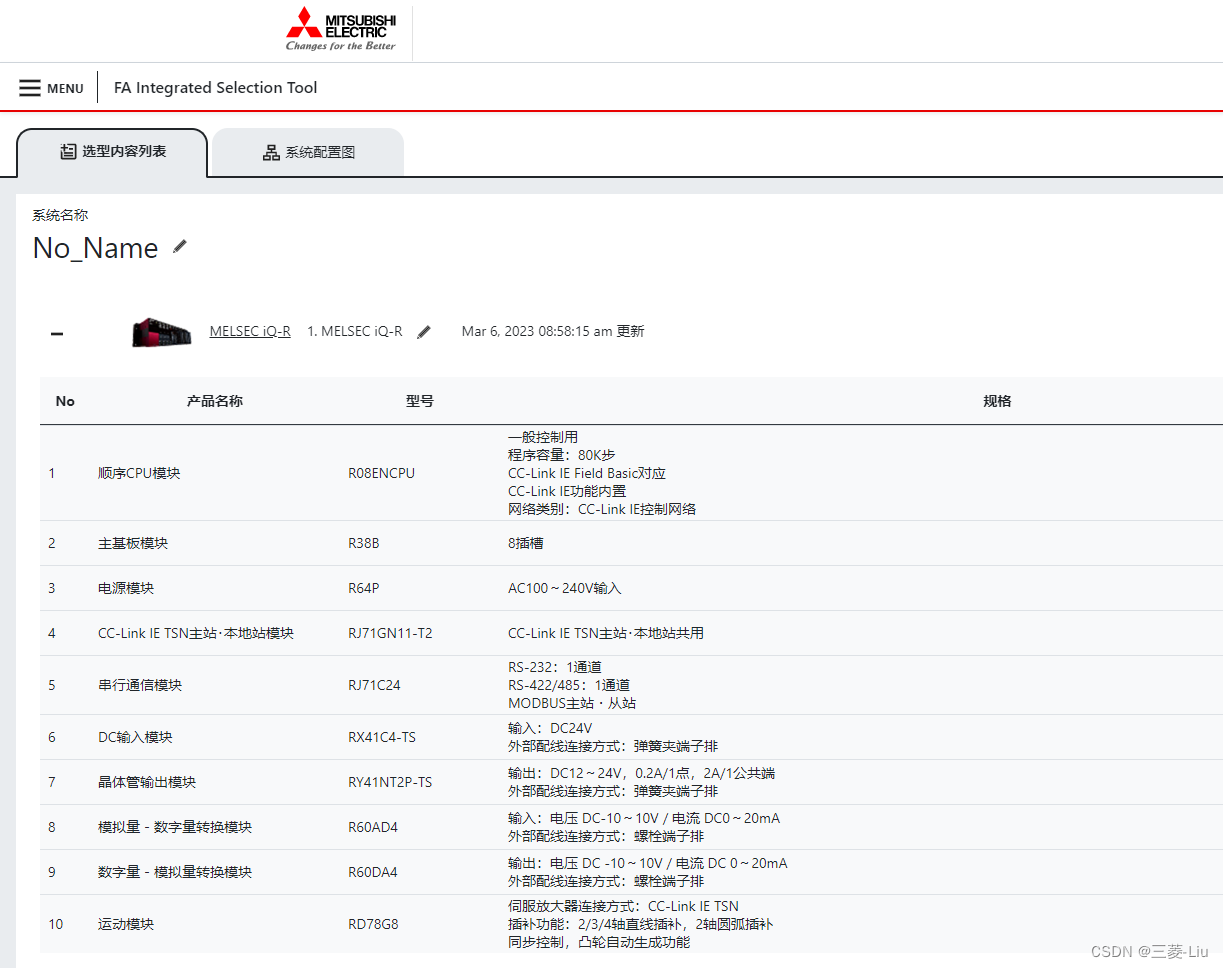Click the MODBUS主站・从站 specification line
This screenshot has height=968, width=1223.
click(572, 703)
